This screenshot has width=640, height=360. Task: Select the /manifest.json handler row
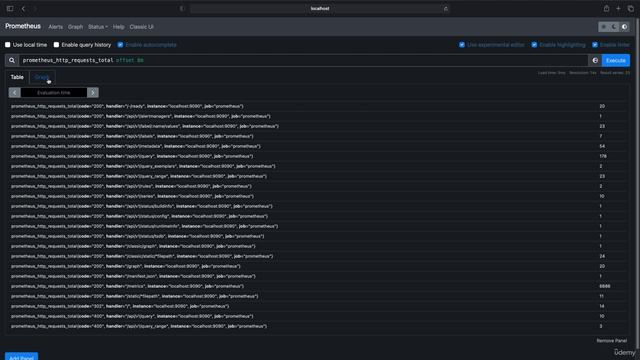(x=318, y=276)
